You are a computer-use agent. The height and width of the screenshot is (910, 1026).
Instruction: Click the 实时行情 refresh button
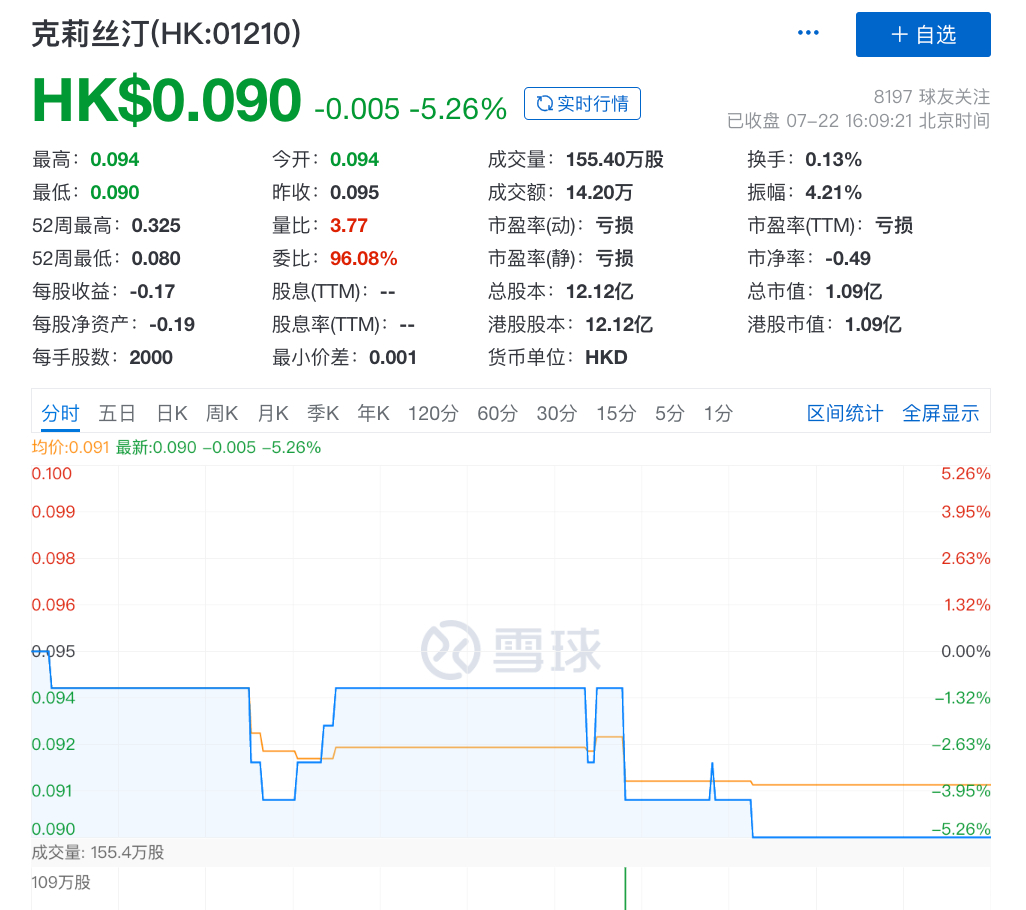pos(582,104)
